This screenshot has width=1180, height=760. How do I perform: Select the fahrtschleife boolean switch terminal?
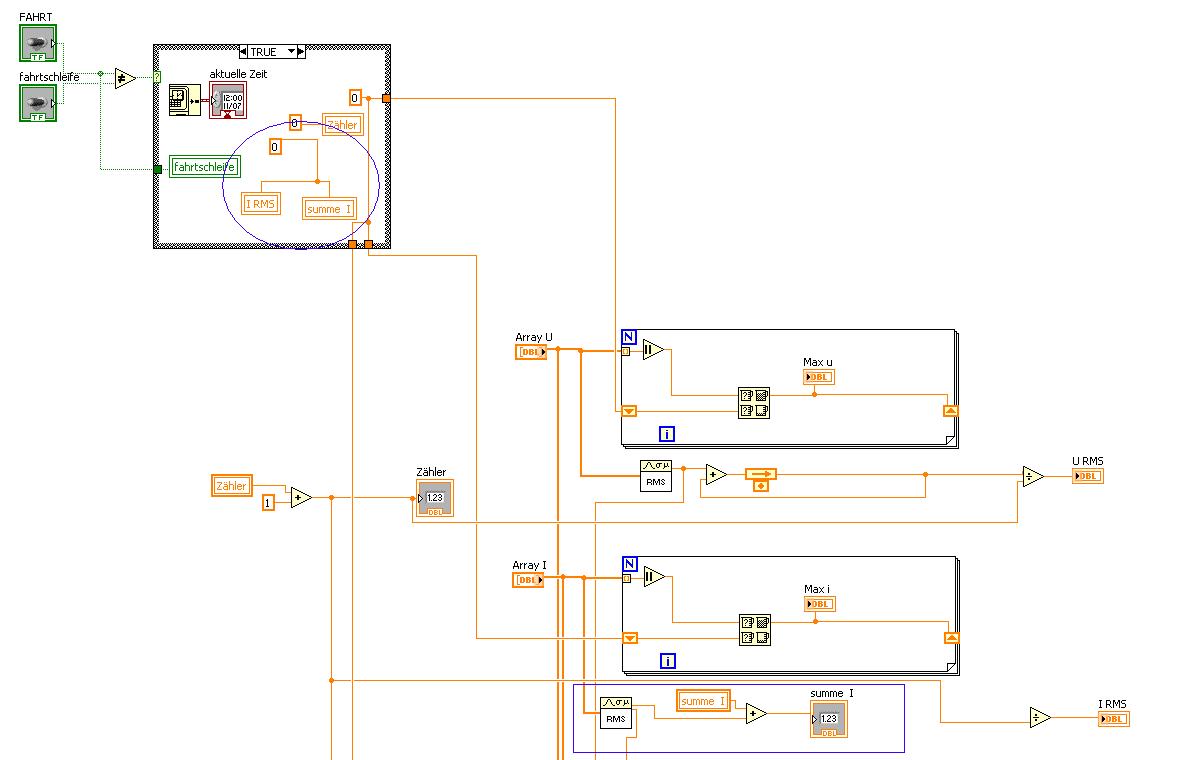coord(38,103)
